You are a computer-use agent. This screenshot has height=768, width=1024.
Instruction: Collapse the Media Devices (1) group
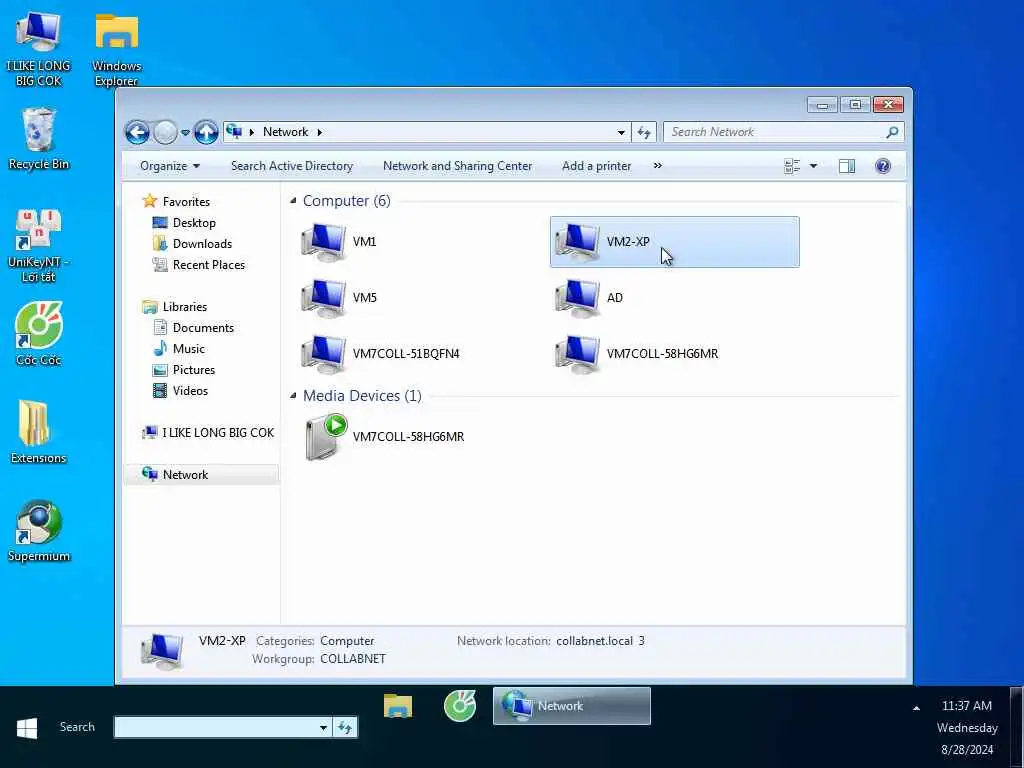tap(293, 395)
